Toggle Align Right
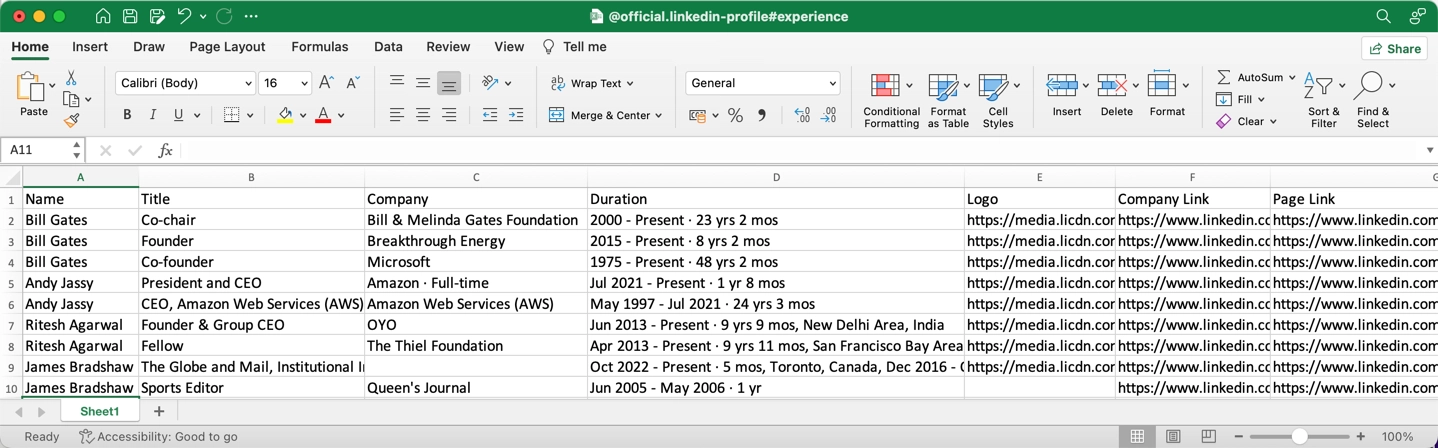This screenshot has height=448, width=1438. pos(449,115)
